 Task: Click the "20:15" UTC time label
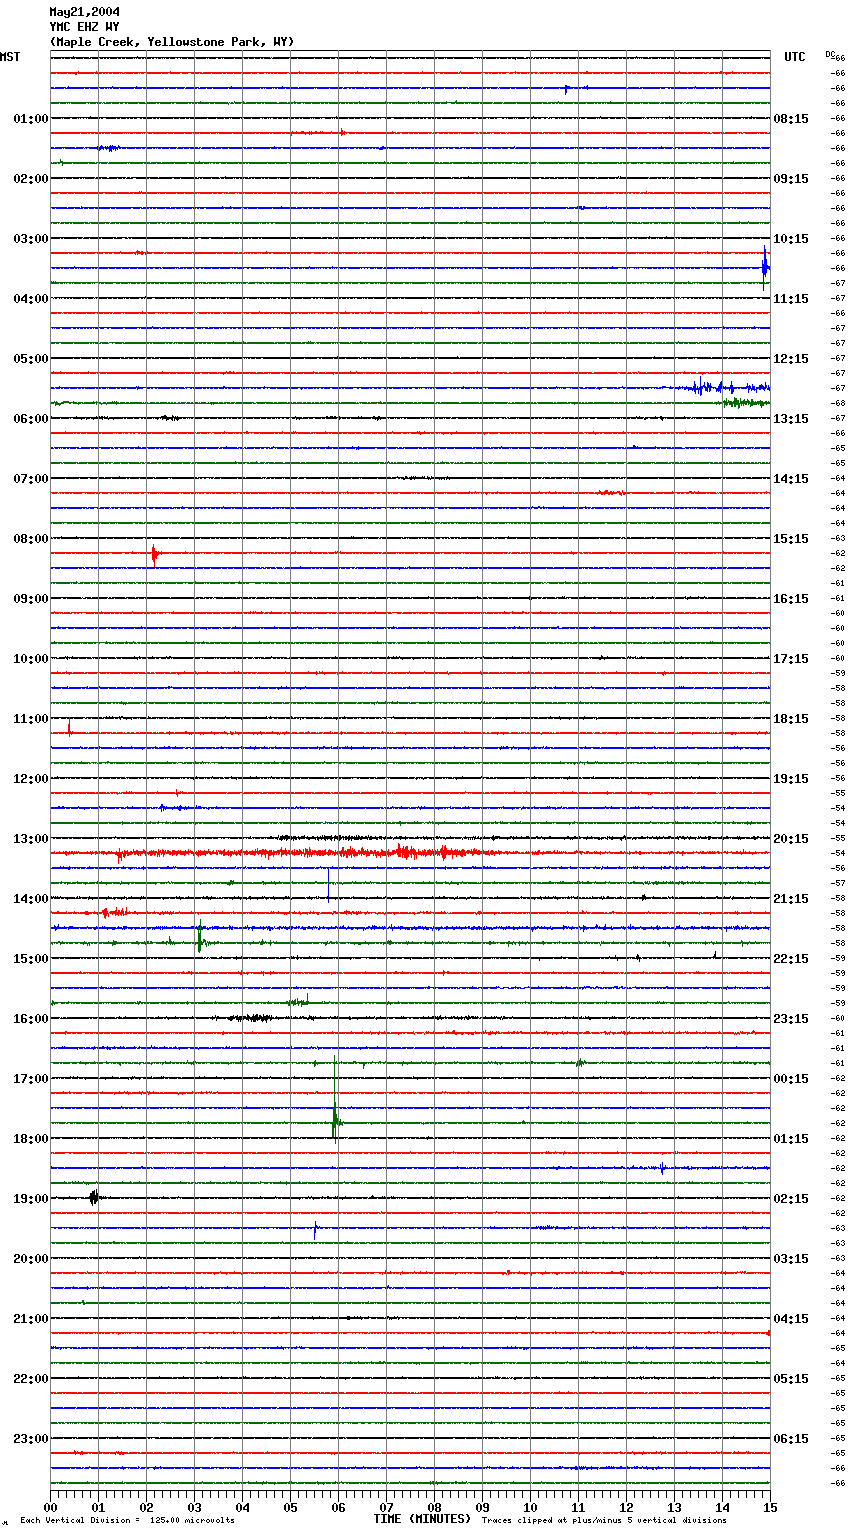pos(791,839)
